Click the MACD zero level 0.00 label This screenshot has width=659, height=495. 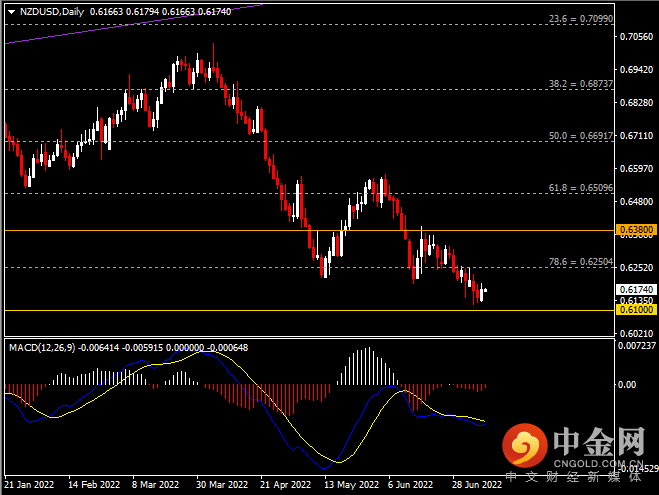coord(627,384)
